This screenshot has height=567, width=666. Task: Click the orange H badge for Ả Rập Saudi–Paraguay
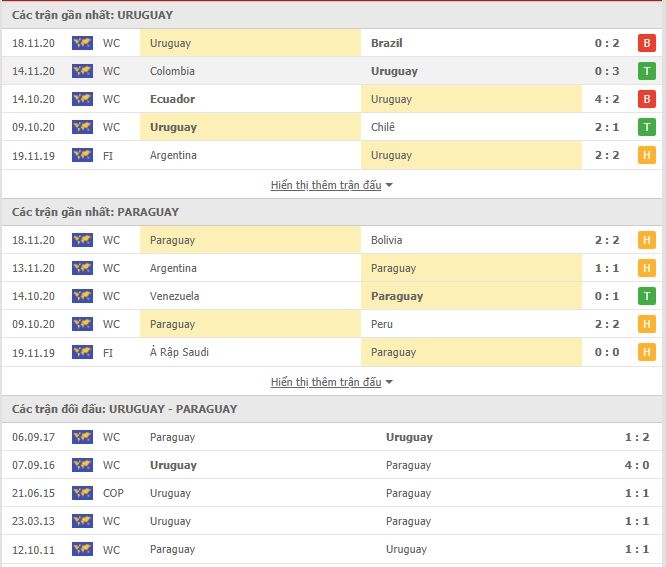[x=646, y=352]
